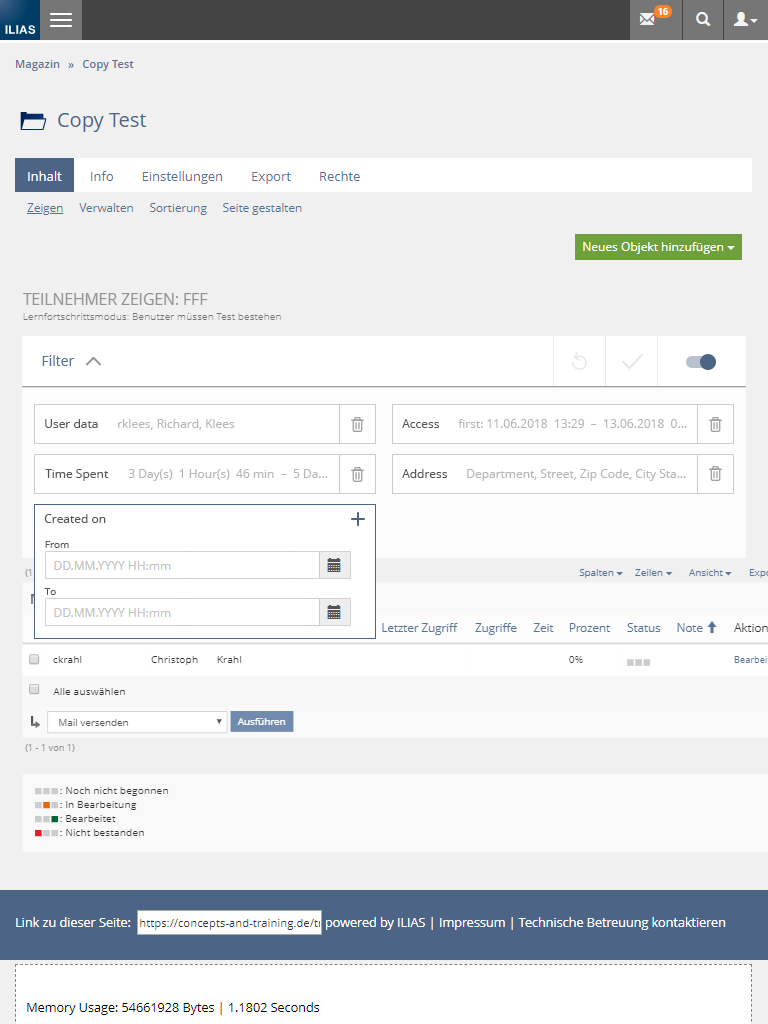Follow the Impressum footer link
Viewport: 768px width, 1024px height.
pos(472,922)
